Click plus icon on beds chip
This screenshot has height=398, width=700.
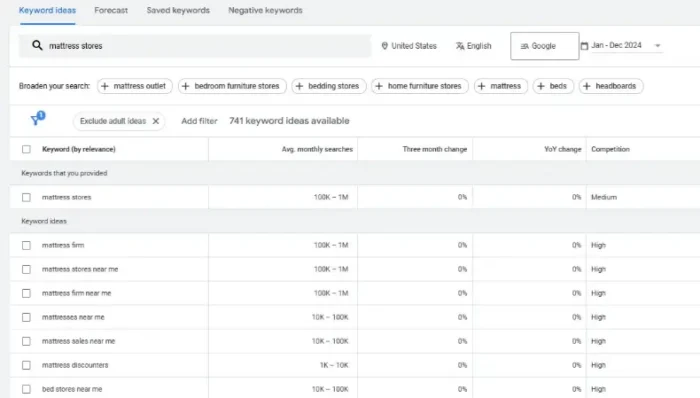click(x=541, y=86)
